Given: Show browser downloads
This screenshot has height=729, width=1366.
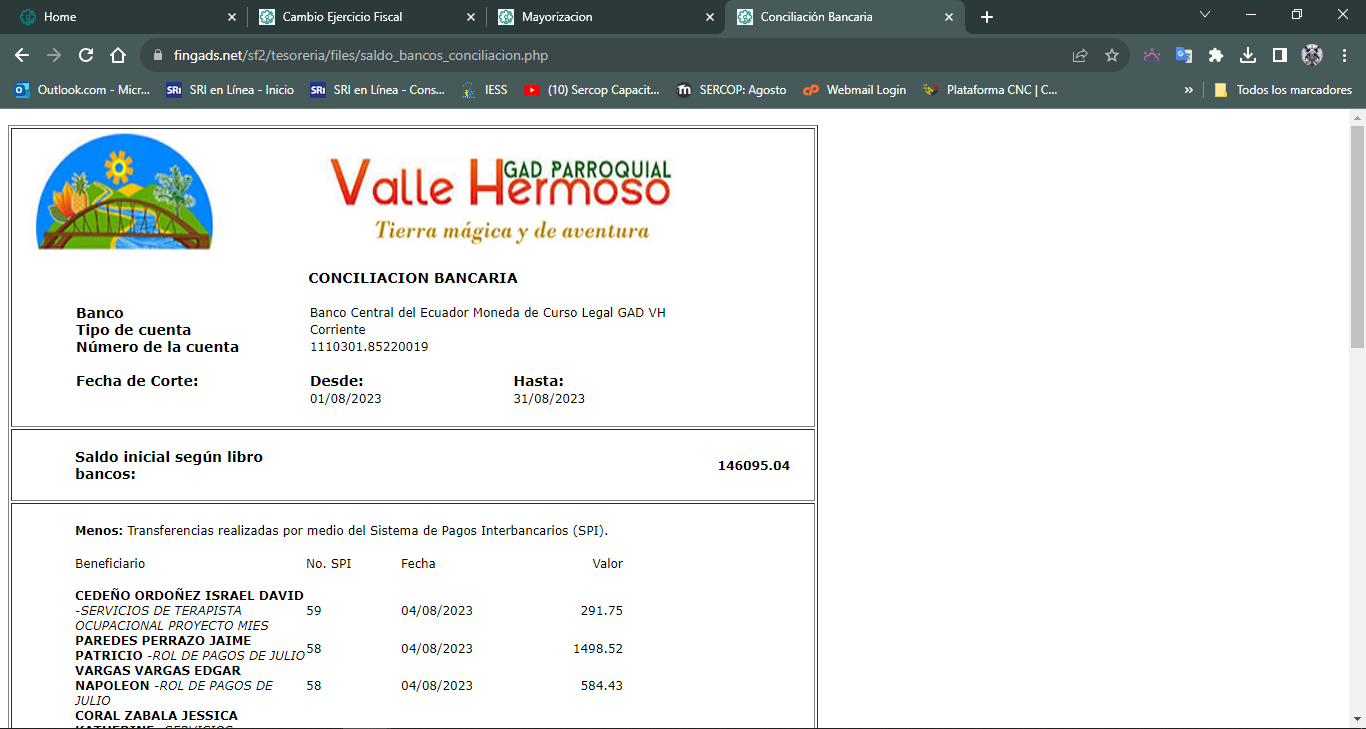Looking at the screenshot, I should tap(1247, 55).
